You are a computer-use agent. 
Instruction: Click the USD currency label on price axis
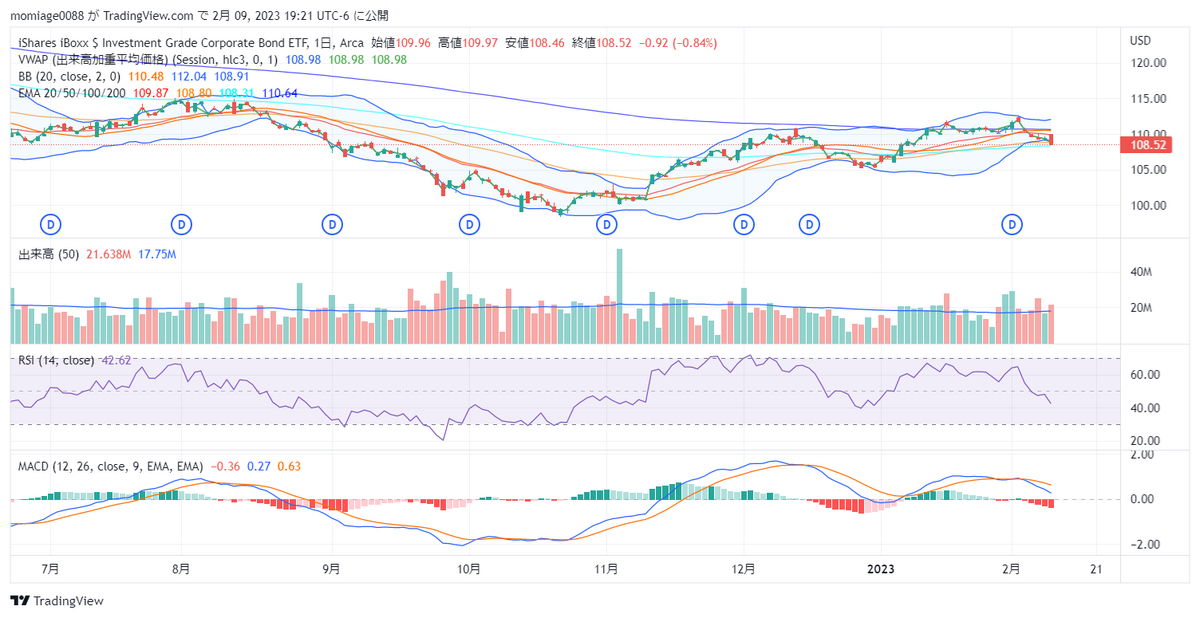tap(1140, 41)
